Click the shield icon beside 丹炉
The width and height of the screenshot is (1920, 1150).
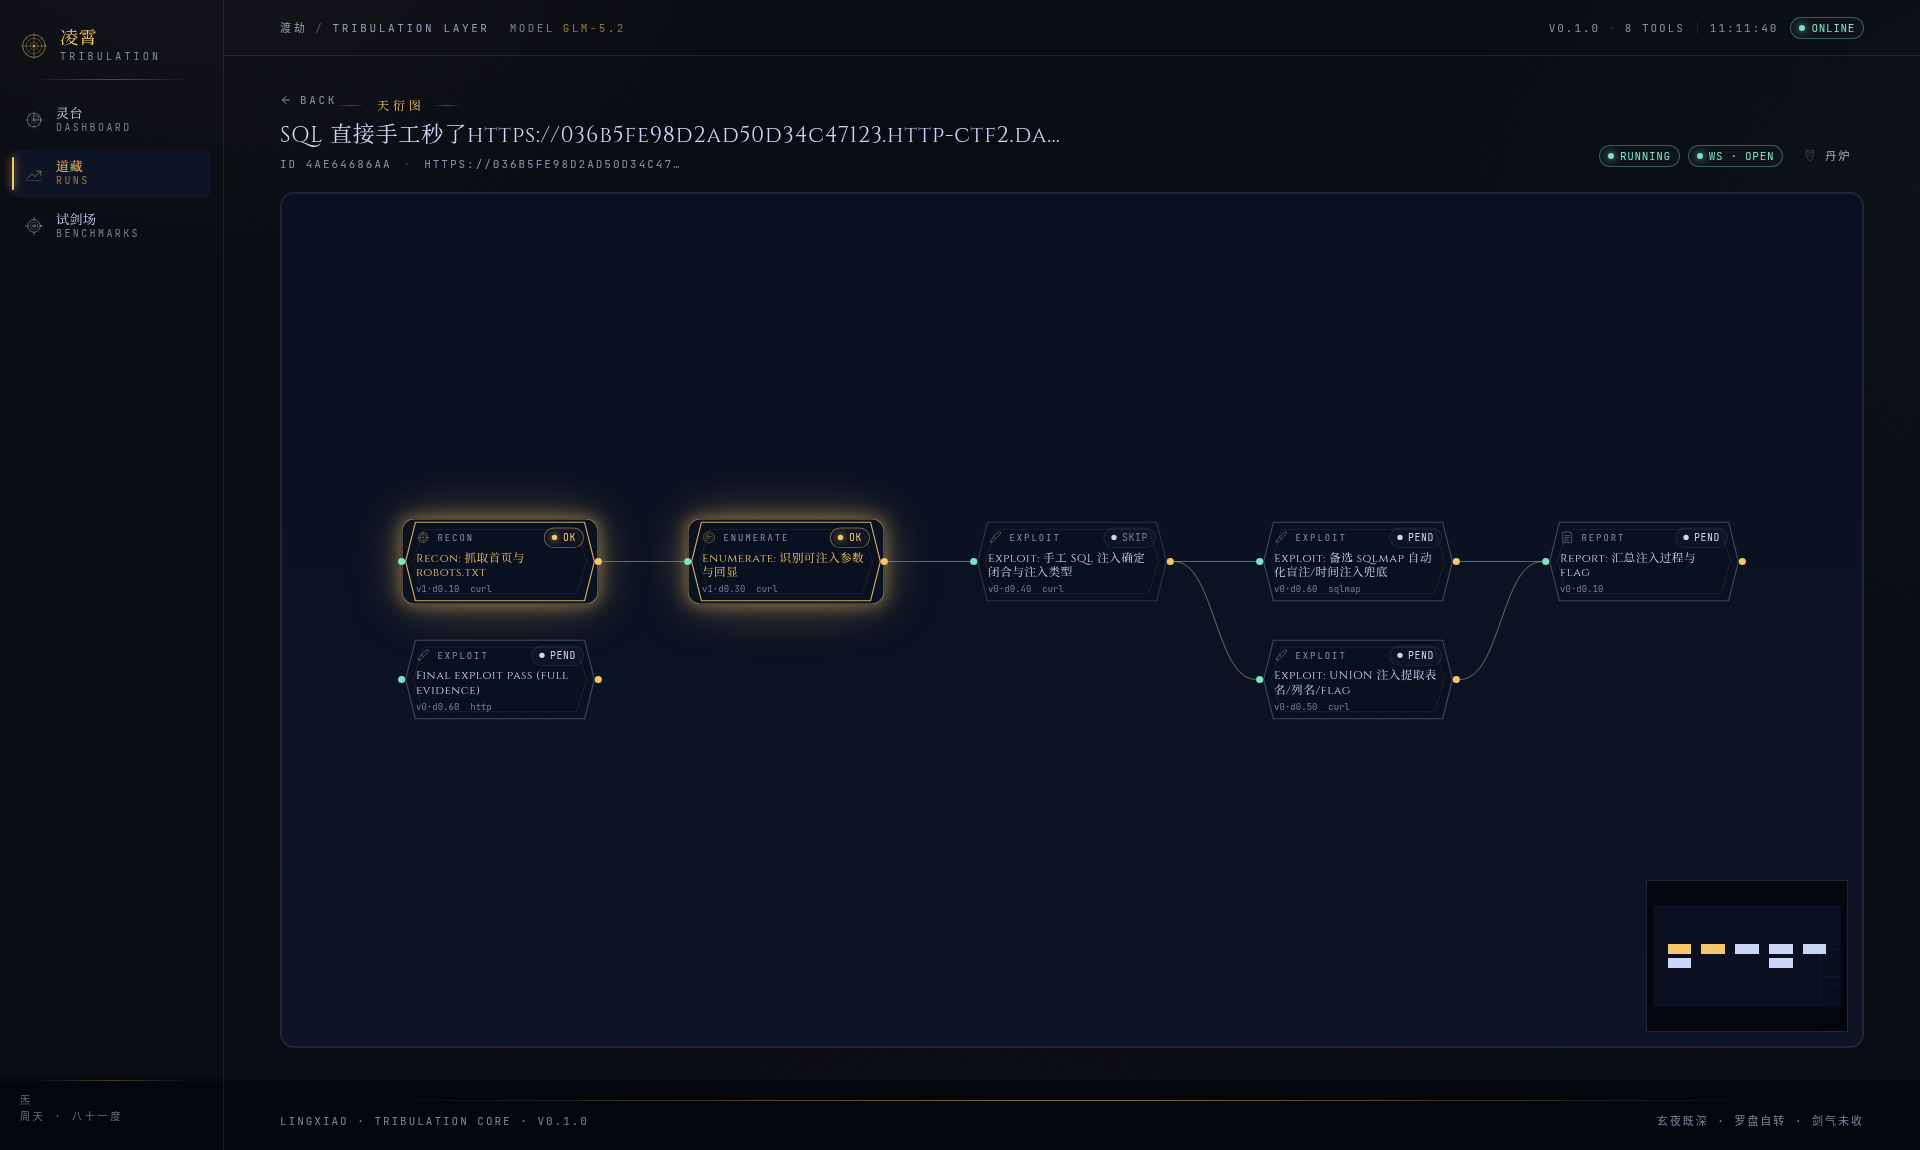pyautogui.click(x=1809, y=156)
